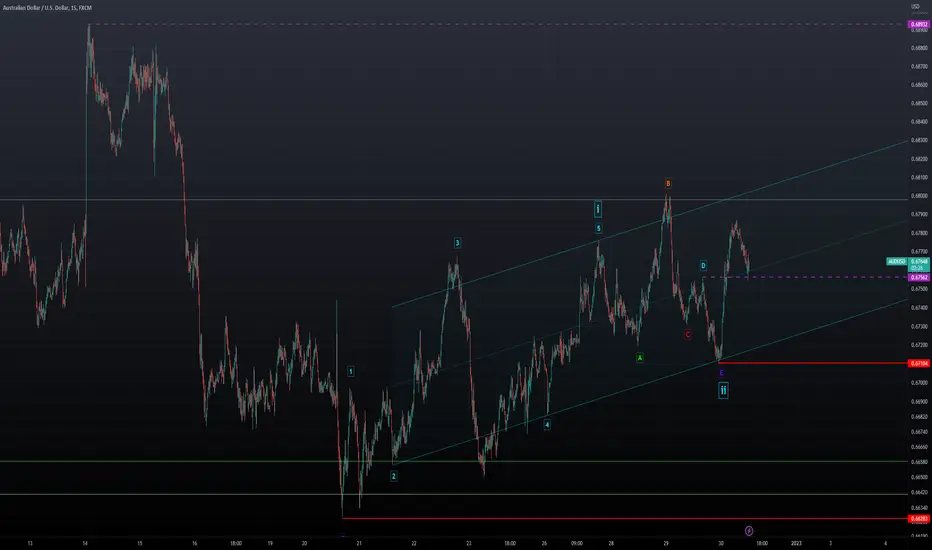Select the wave label 2 marker
The width and height of the screenshot is (932, 550).
pos(393,476)
